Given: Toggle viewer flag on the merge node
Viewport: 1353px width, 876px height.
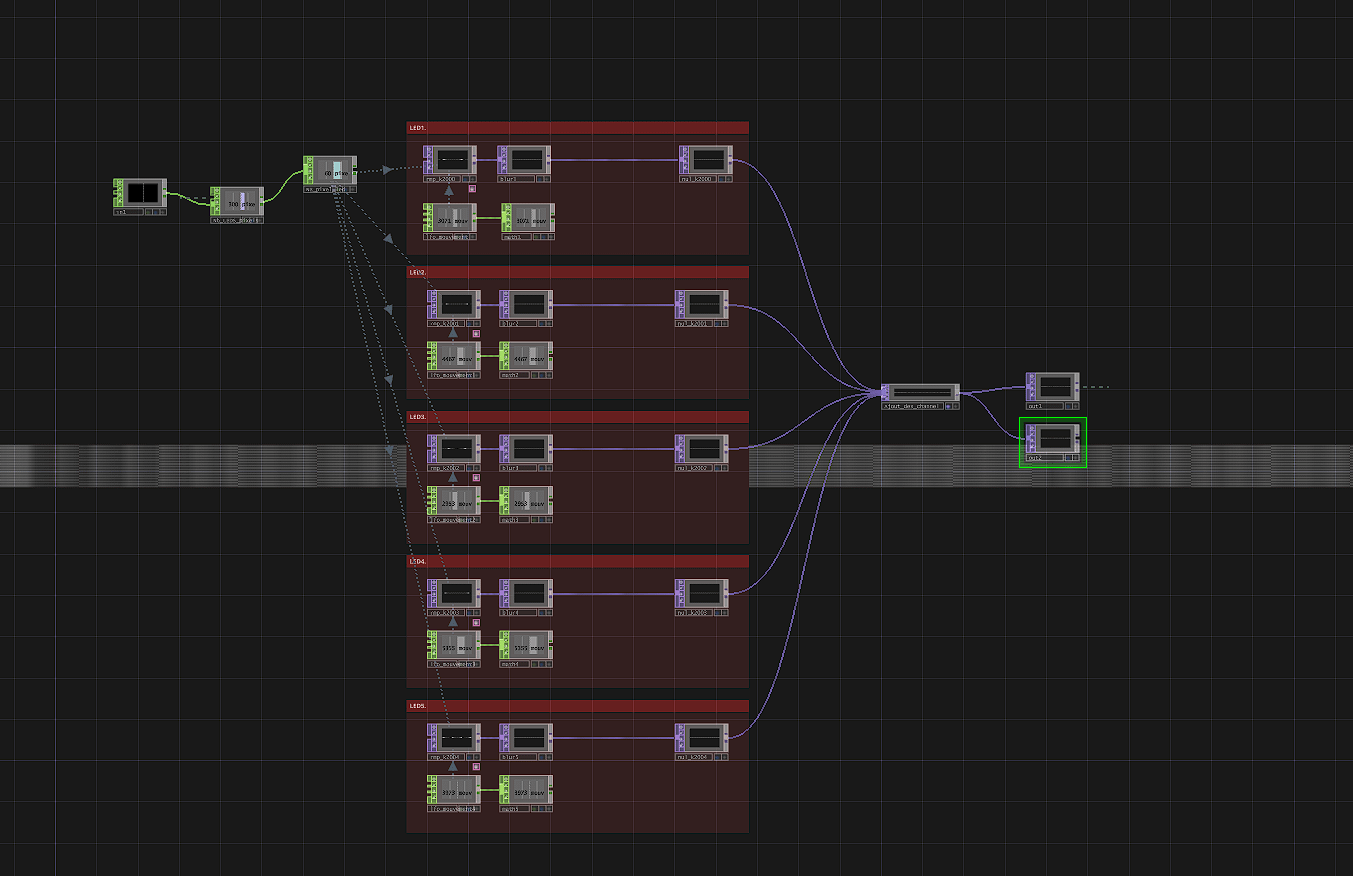Looking at the screenshot, I should point(957,406).
